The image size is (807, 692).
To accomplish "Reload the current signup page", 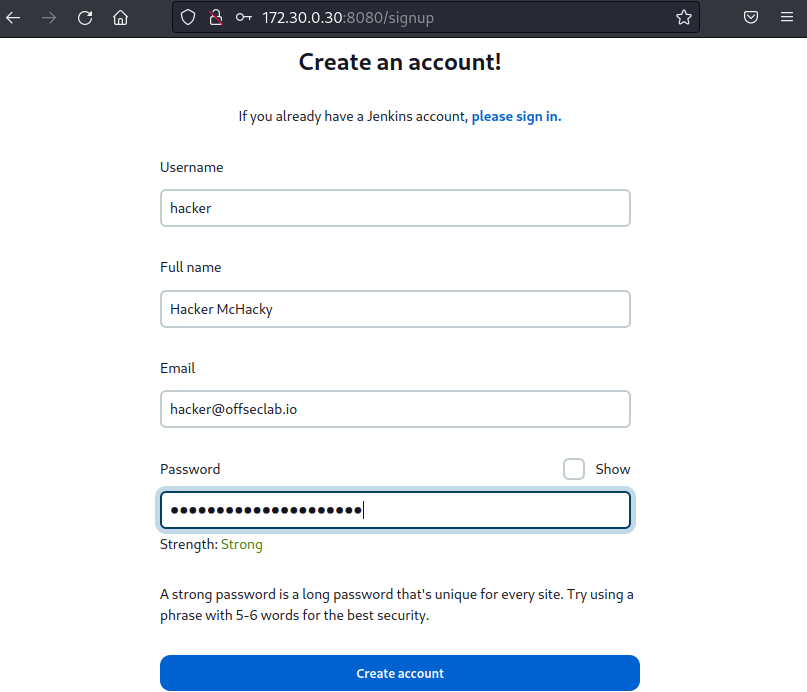I will pos(85,17).
